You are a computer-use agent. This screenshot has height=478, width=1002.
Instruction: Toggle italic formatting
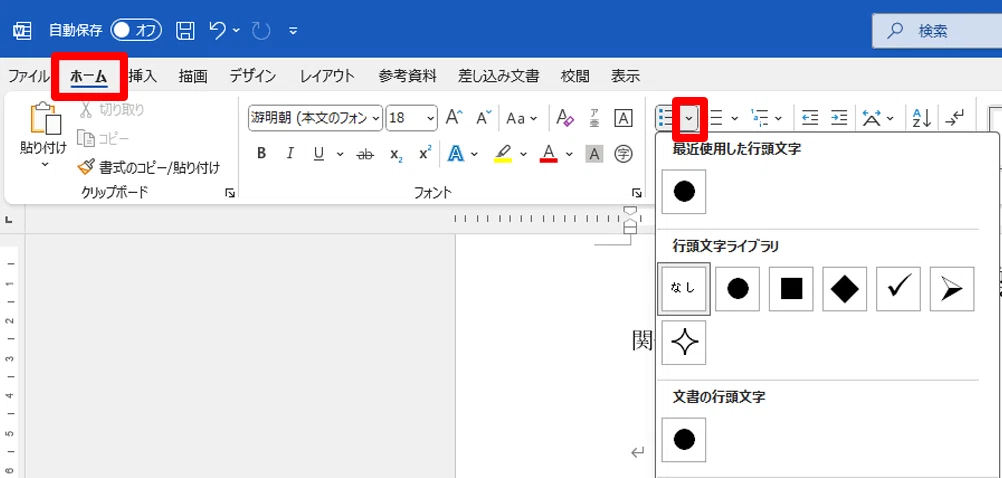[x=290, y=153]
